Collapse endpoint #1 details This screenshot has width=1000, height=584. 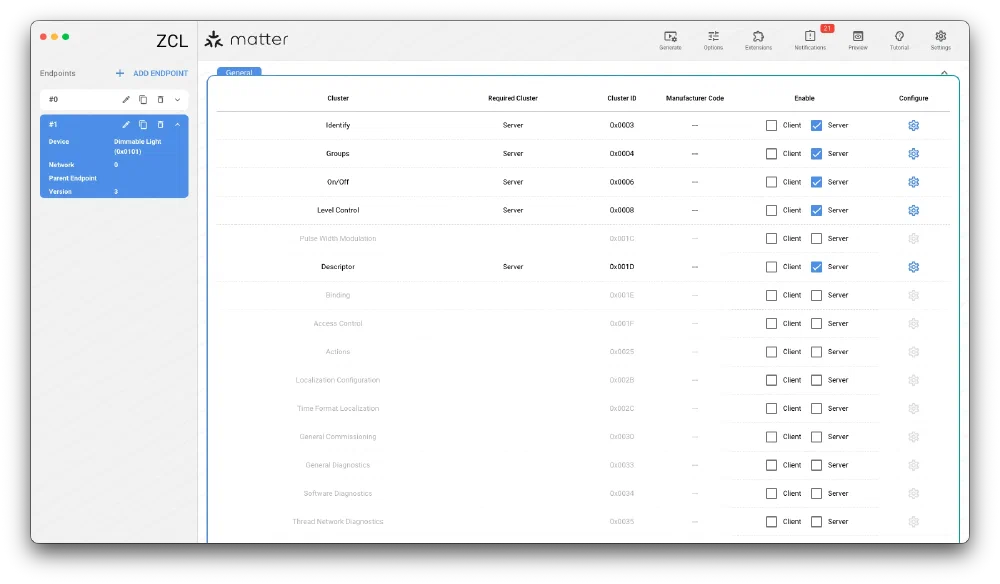[x=177, y=124]
